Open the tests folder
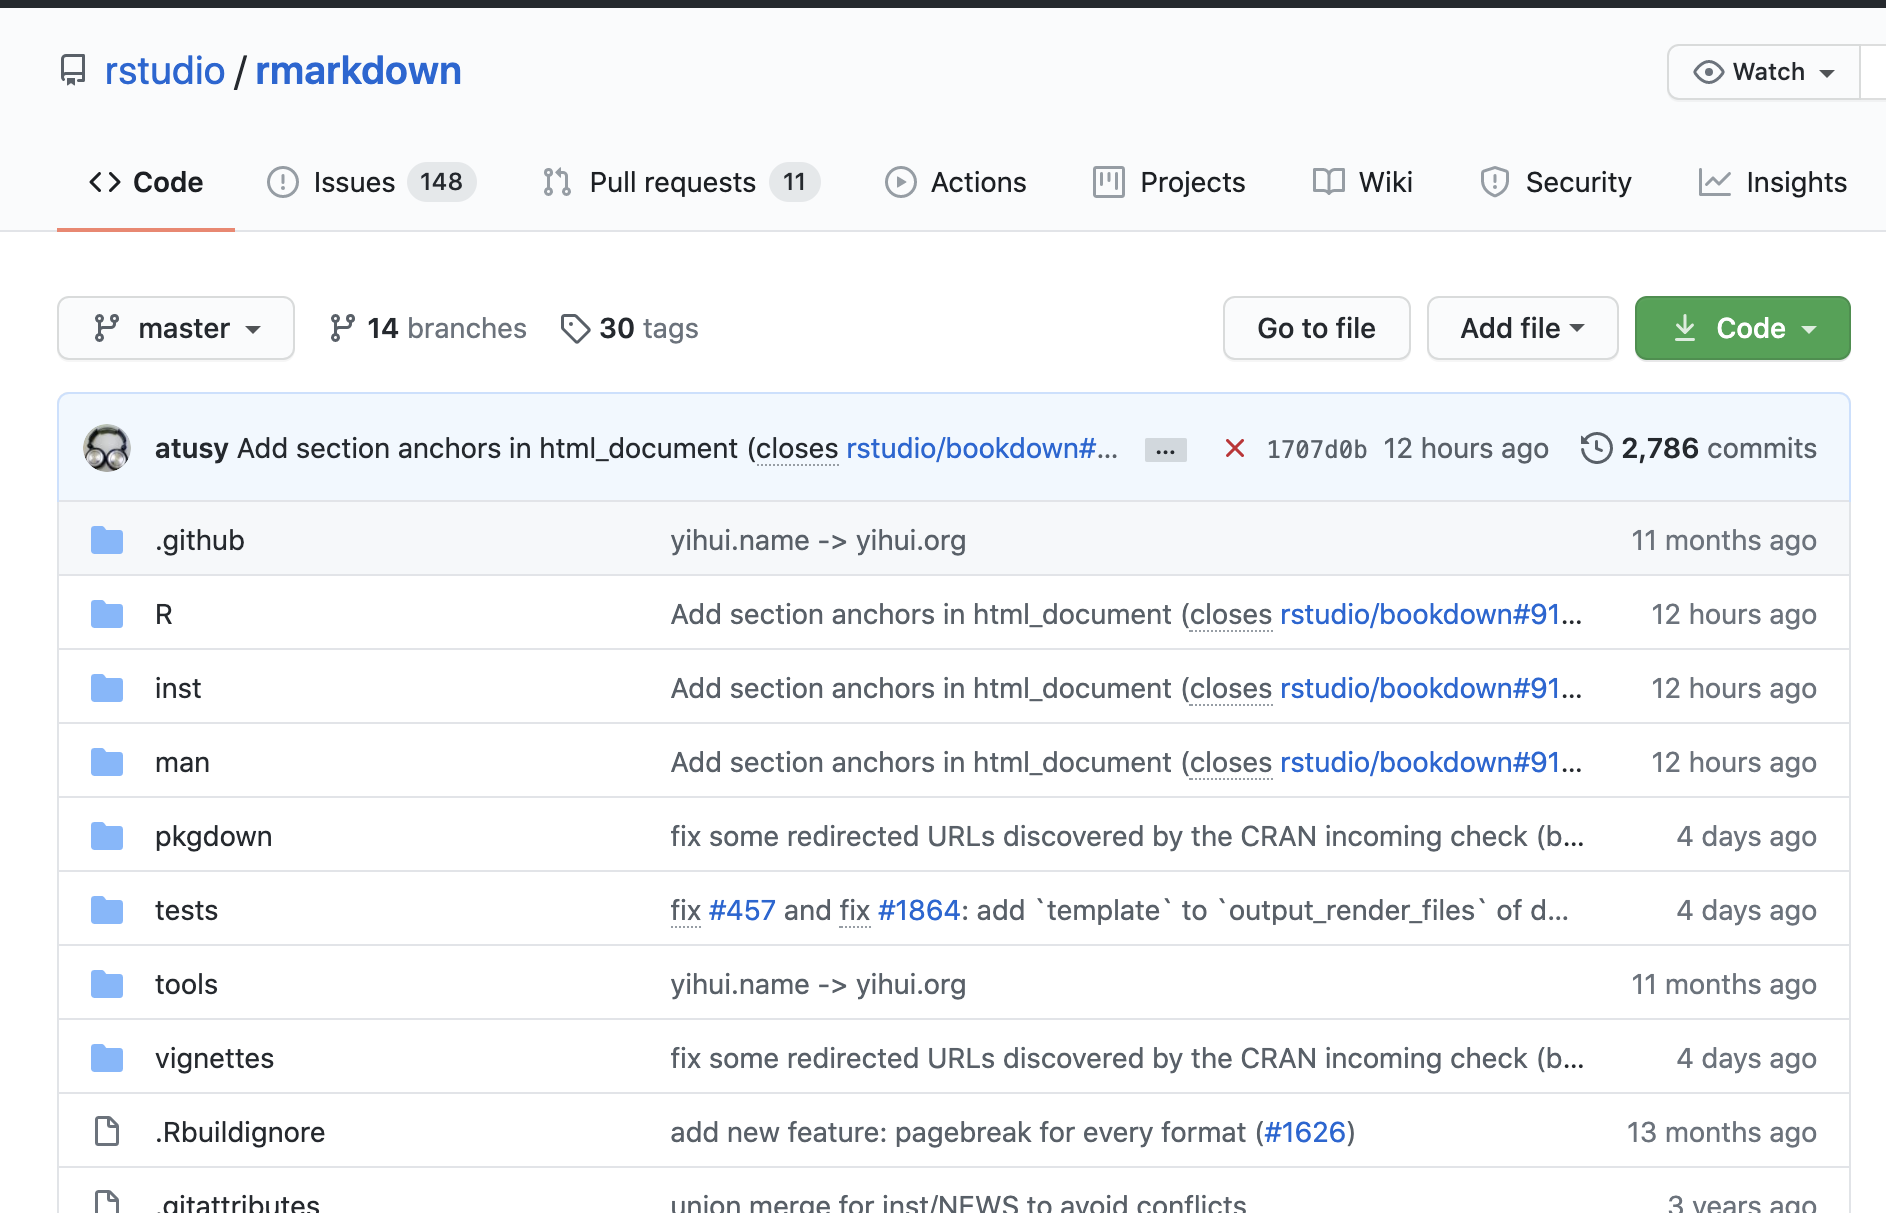Image resolution: width=1886 pixels, height=1213 pixels. pos(186,910)
